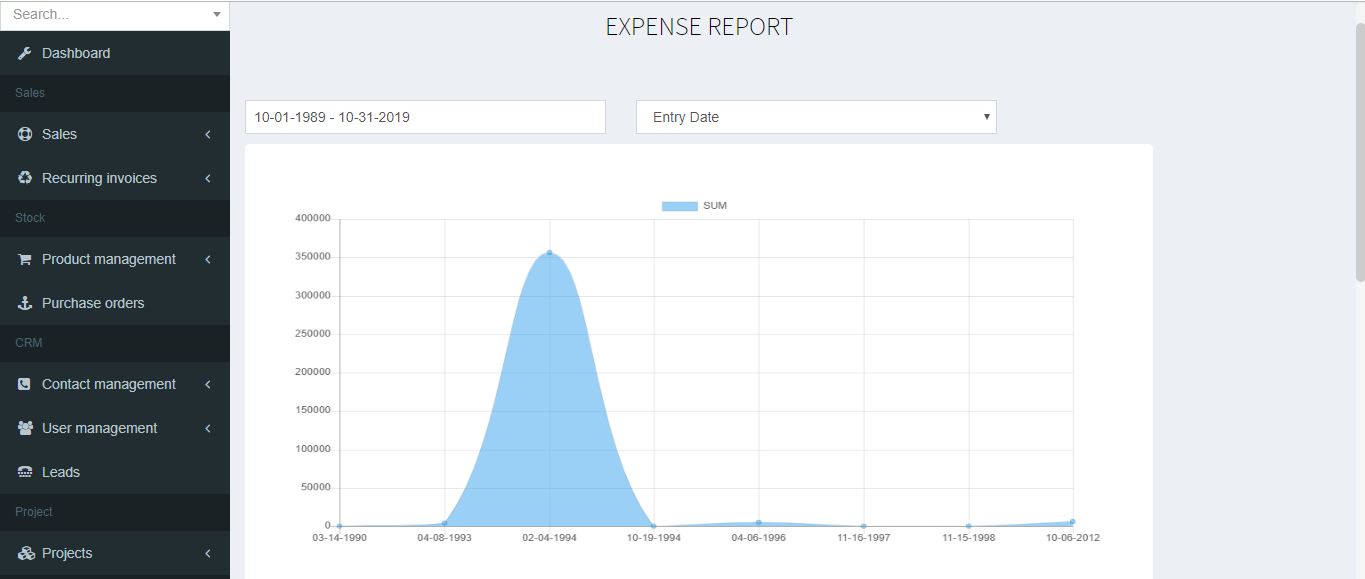Open the Dashboard menu item
The width and height of the screenshot is (1365, 579).
[76, 53]
